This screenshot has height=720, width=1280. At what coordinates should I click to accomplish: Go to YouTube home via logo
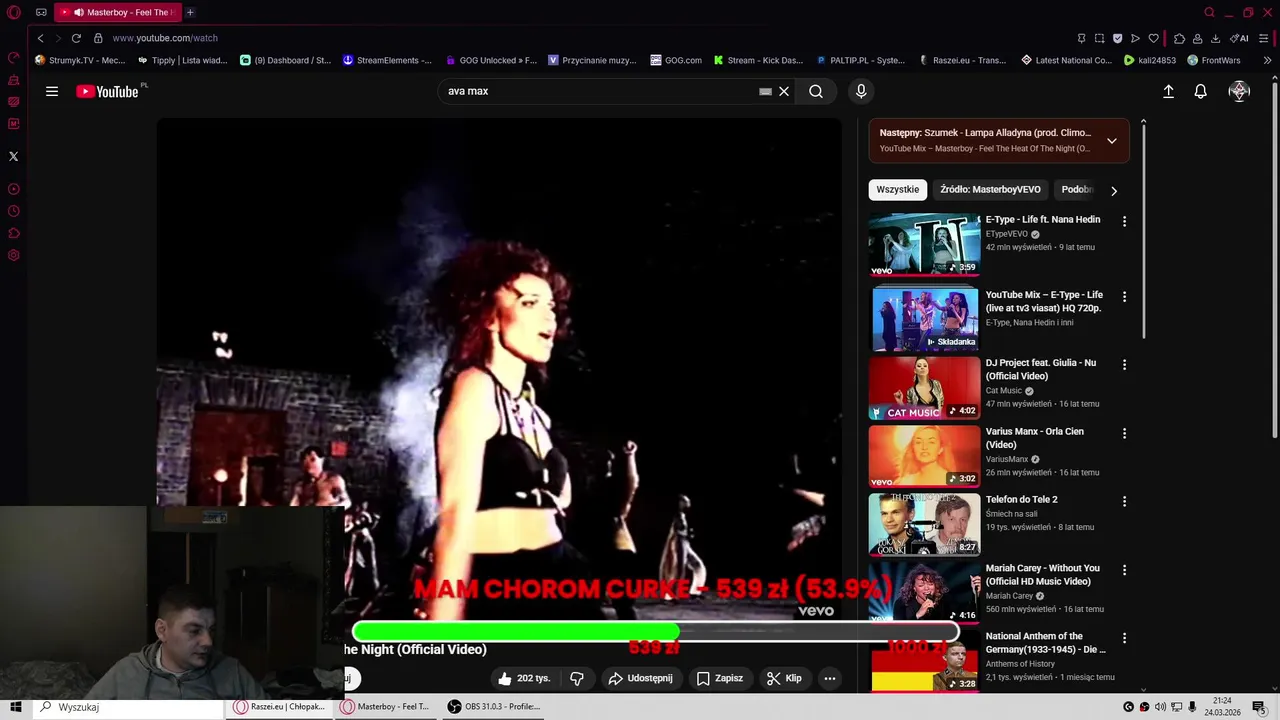point(107,91)
